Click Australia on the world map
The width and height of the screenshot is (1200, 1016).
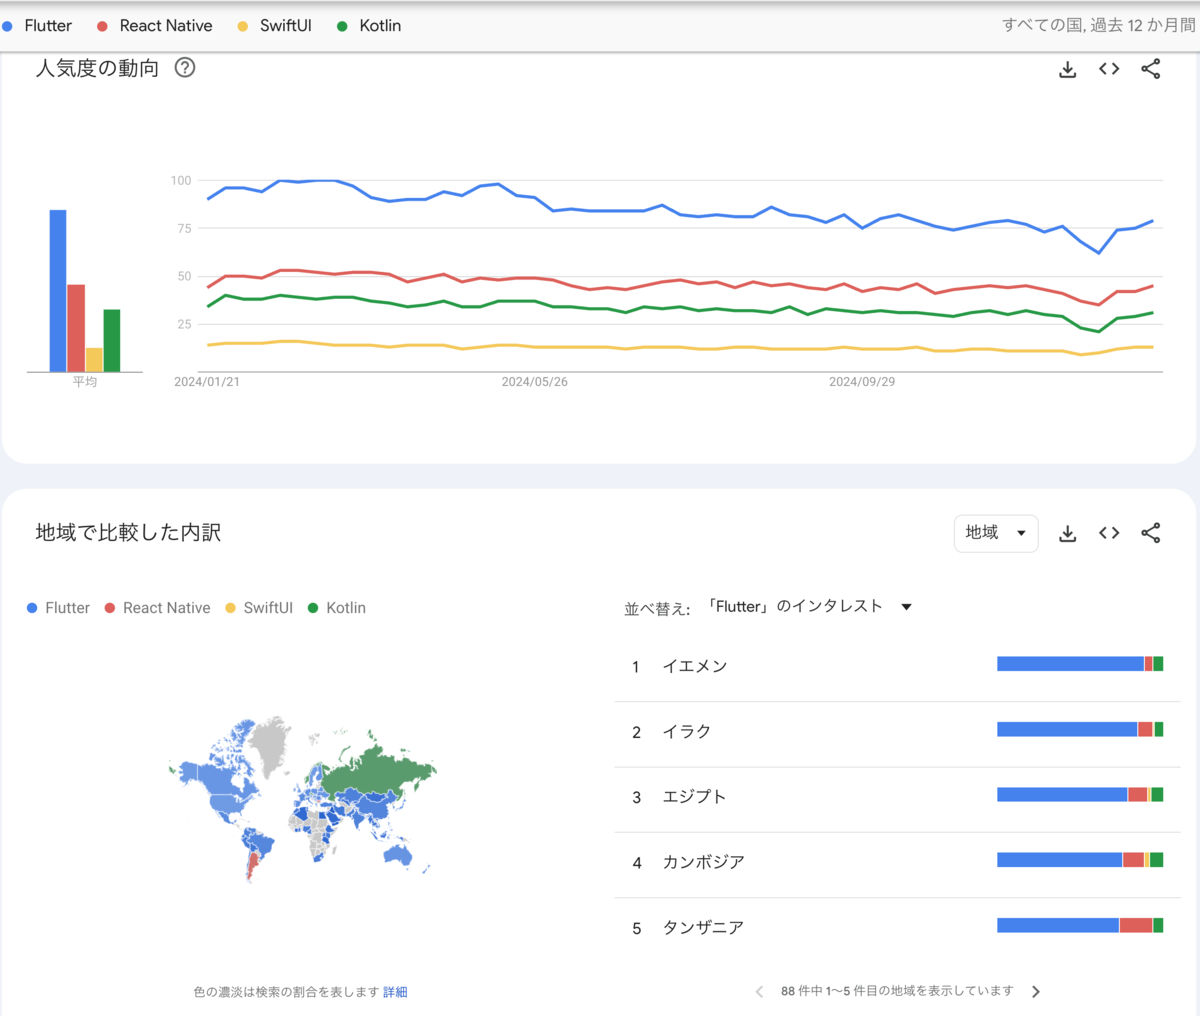400,855
